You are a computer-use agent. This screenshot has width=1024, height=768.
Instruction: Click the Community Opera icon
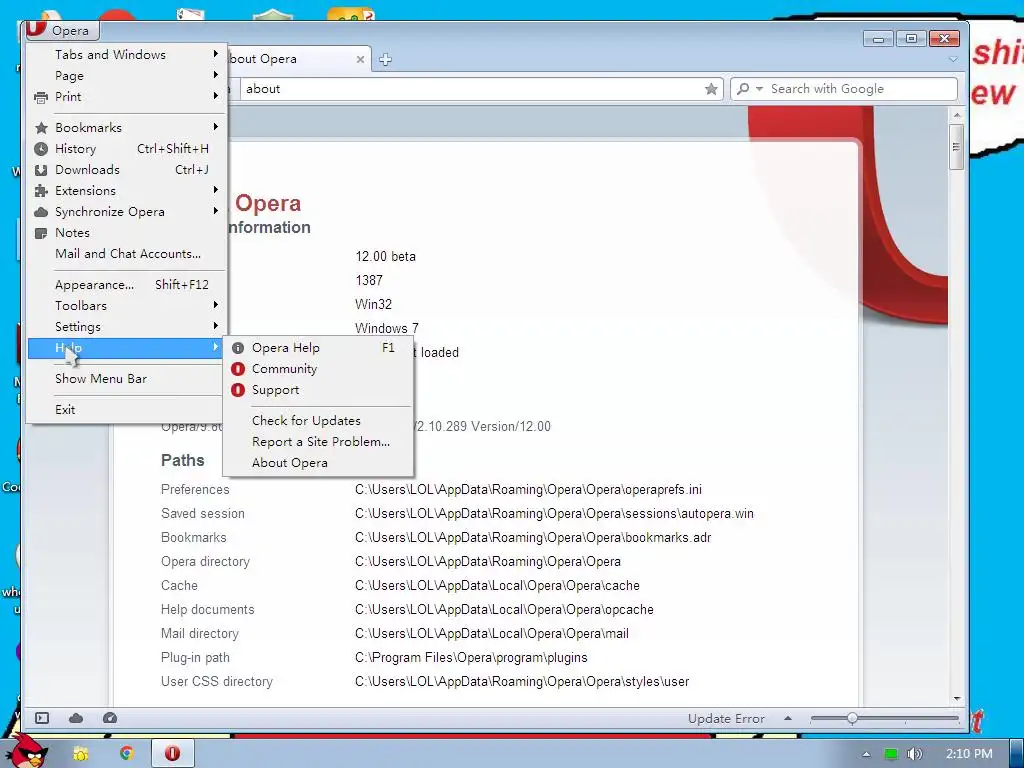[x=238, y=369]
